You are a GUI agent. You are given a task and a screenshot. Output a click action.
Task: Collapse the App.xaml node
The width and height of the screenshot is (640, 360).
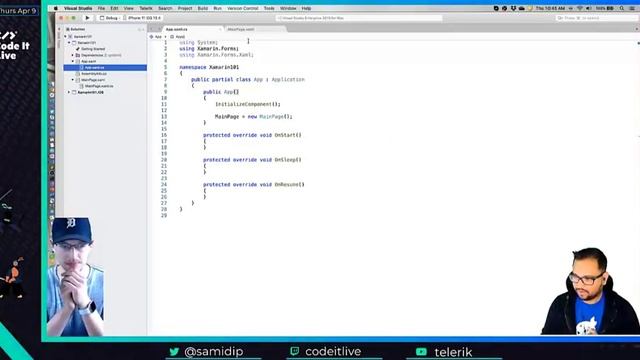point(73,61)
